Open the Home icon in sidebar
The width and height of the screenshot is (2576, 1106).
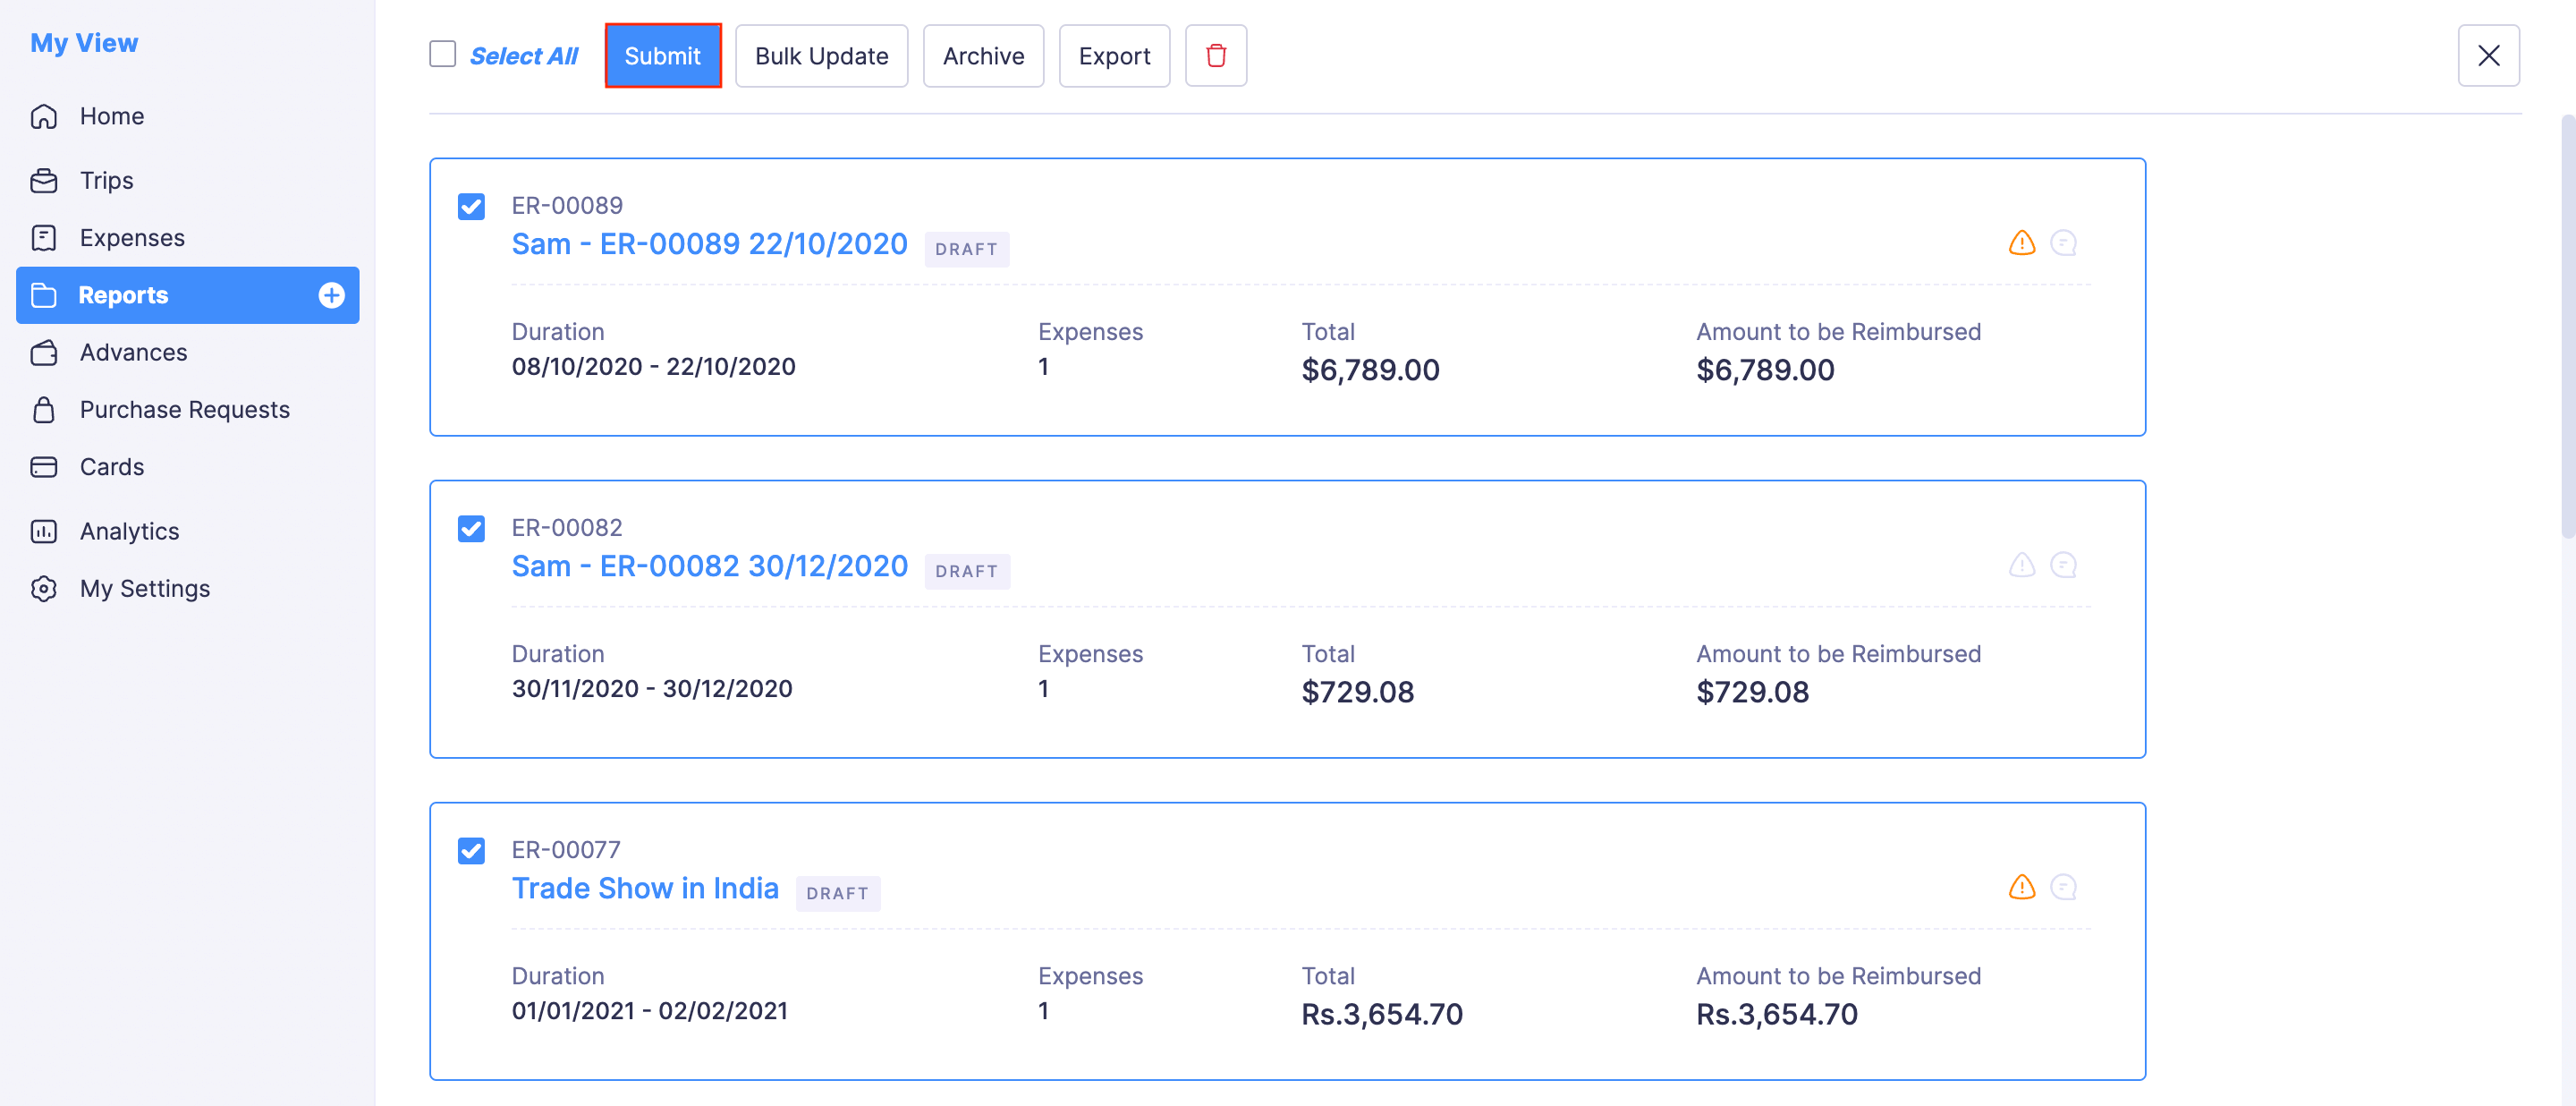point(44,116)
